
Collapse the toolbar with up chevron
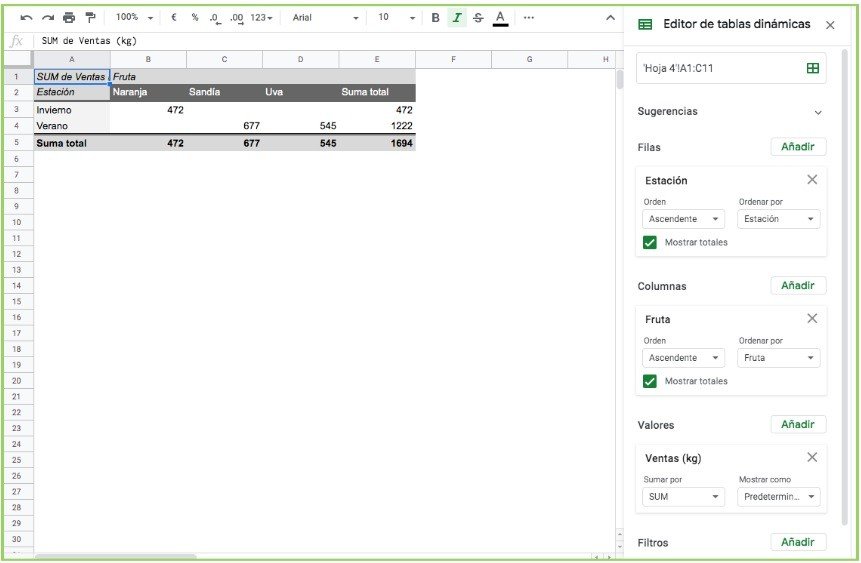tap(610, 18)
